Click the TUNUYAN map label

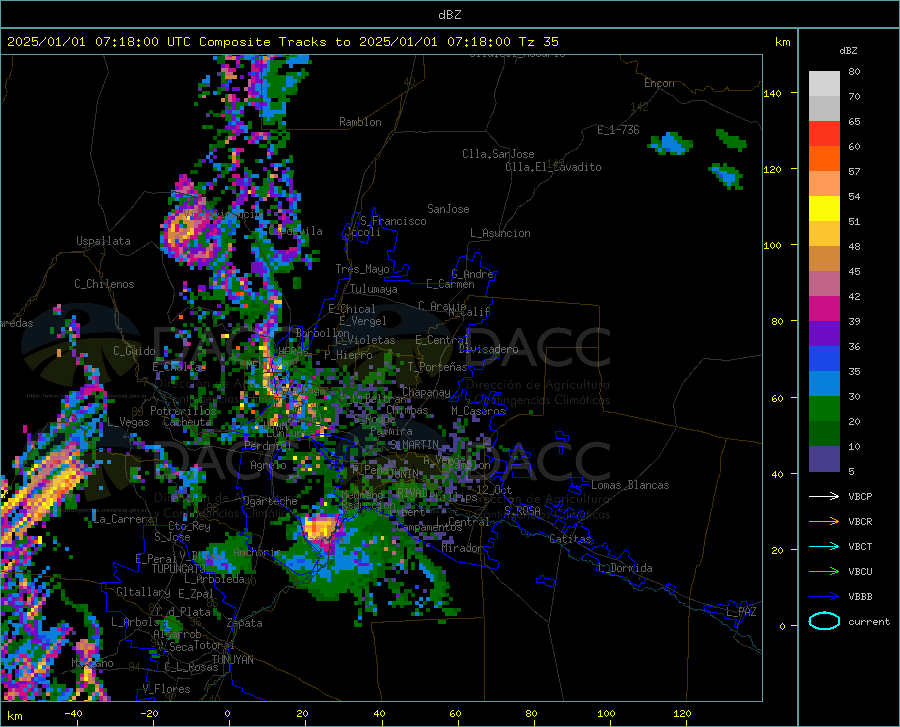pos(232,660)
